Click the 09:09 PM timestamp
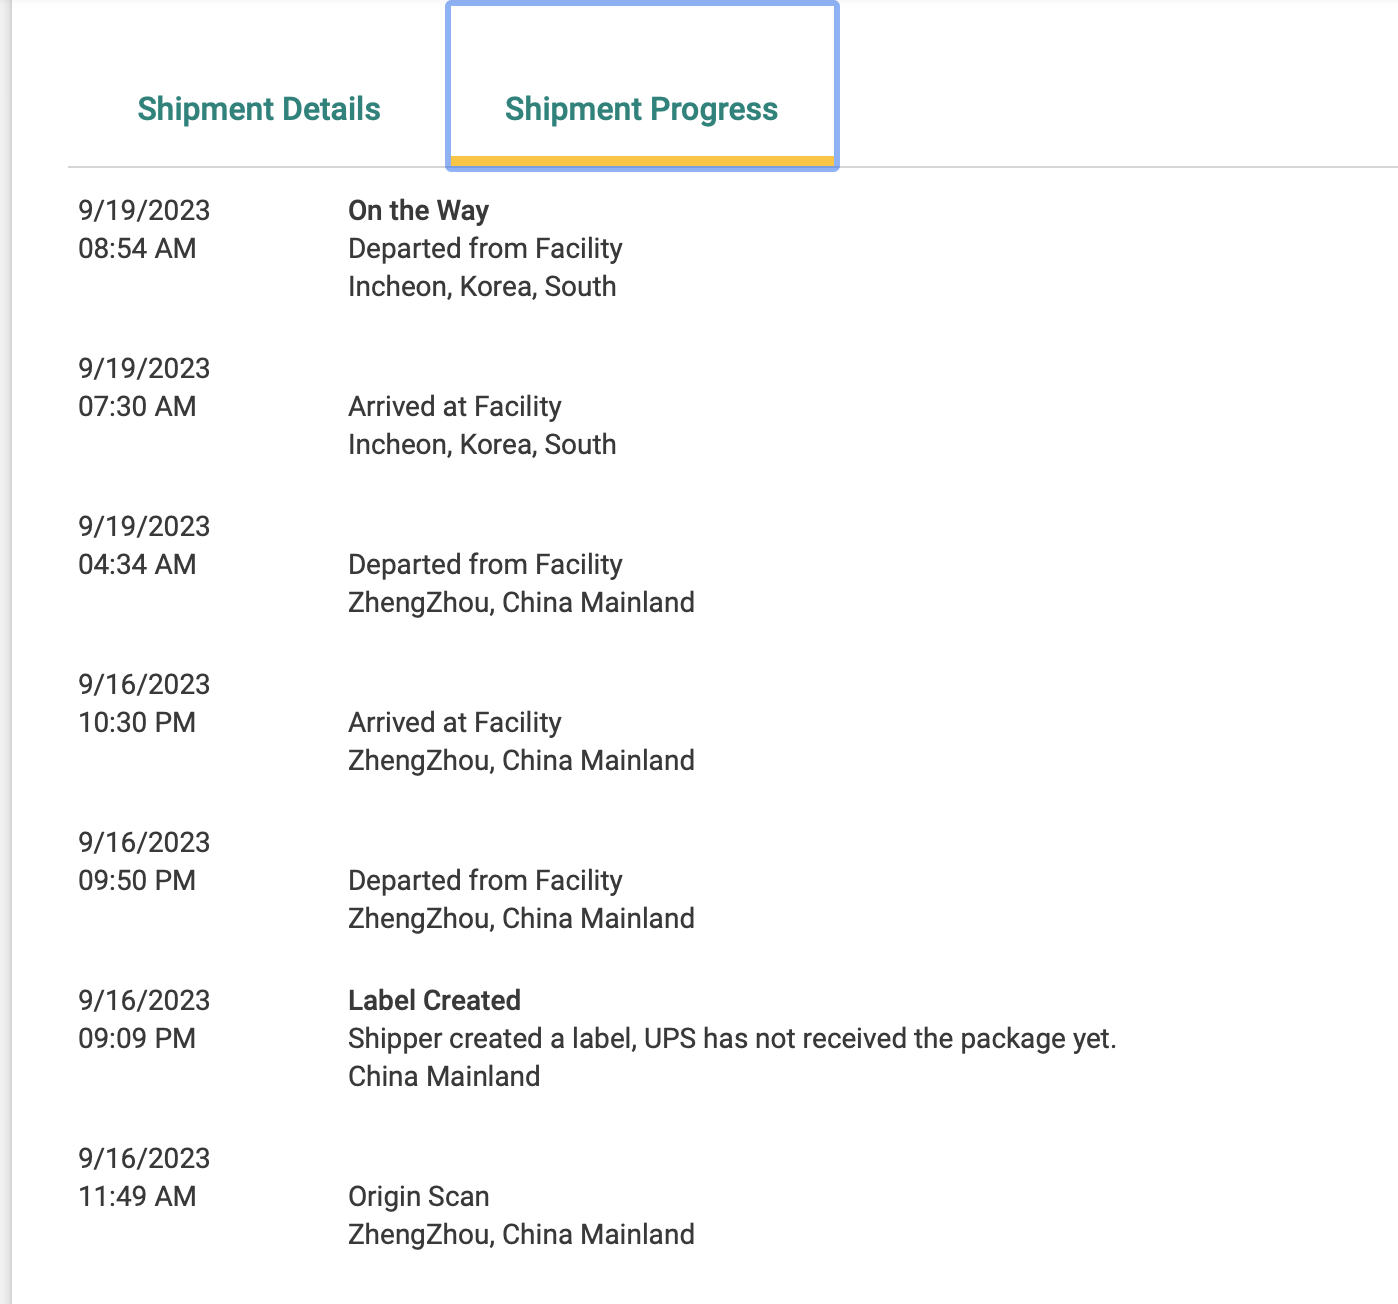 click(x=137, y=1039)
